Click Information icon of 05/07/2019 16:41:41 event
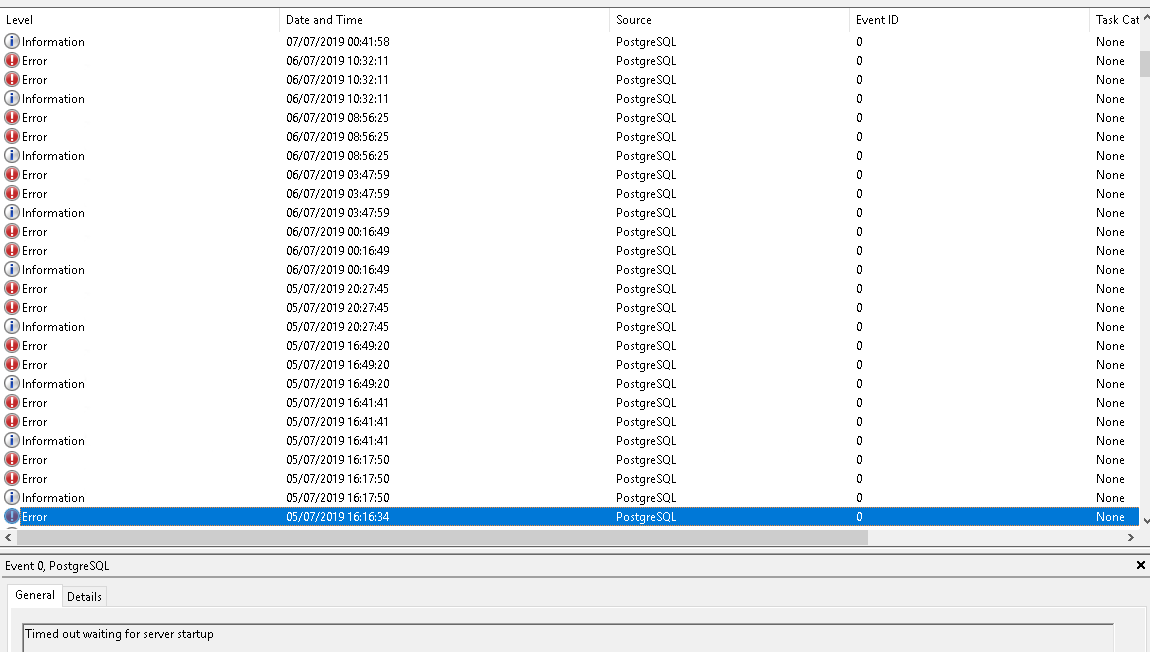Image resolution: width=1150 pixels, height=652 pixels. tap(12, 441)
